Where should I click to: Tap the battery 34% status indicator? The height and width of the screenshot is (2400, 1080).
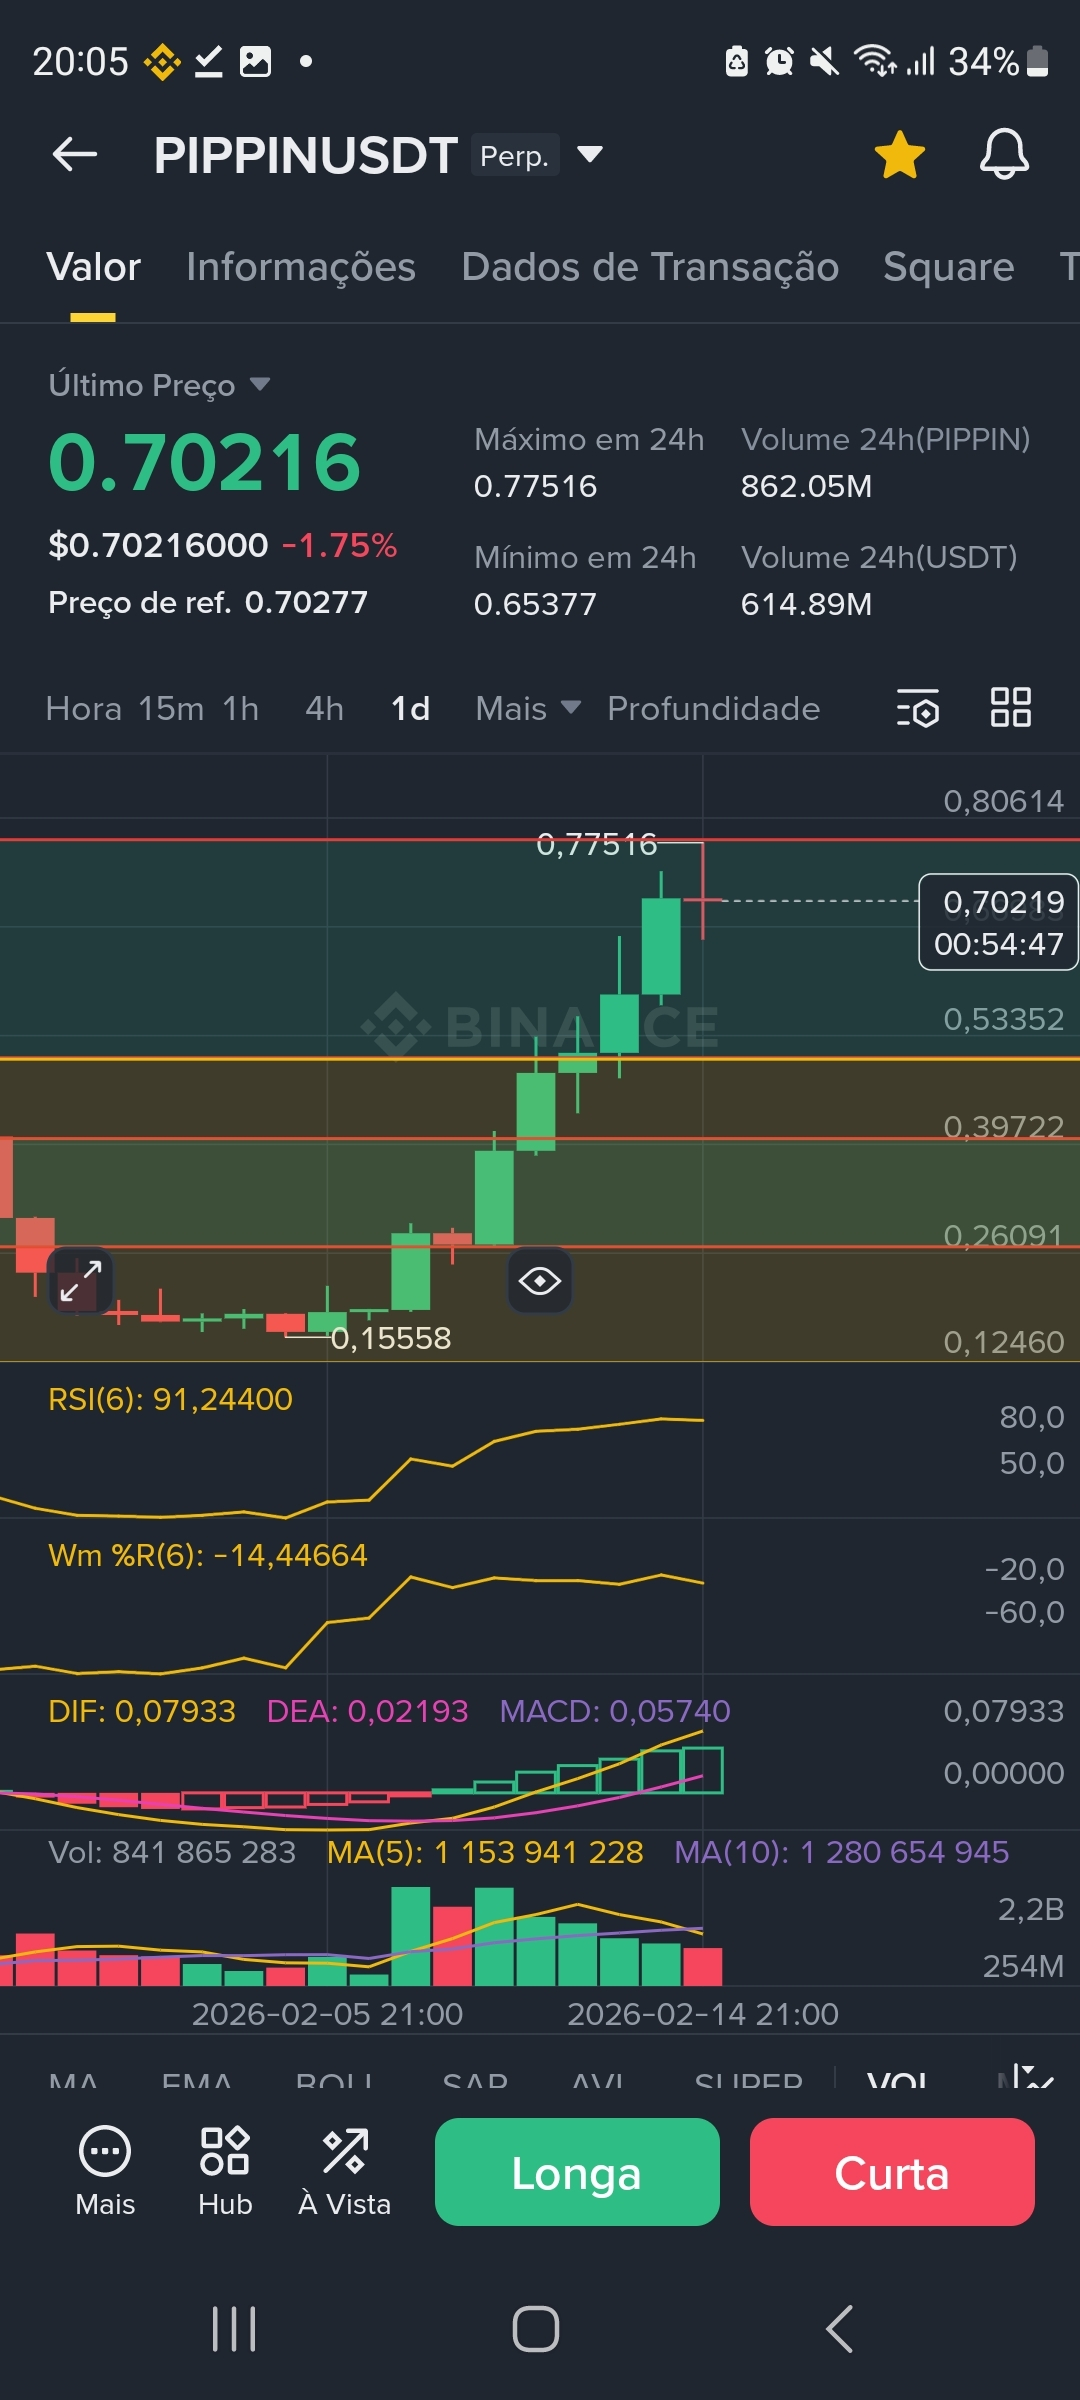(998, 62)
